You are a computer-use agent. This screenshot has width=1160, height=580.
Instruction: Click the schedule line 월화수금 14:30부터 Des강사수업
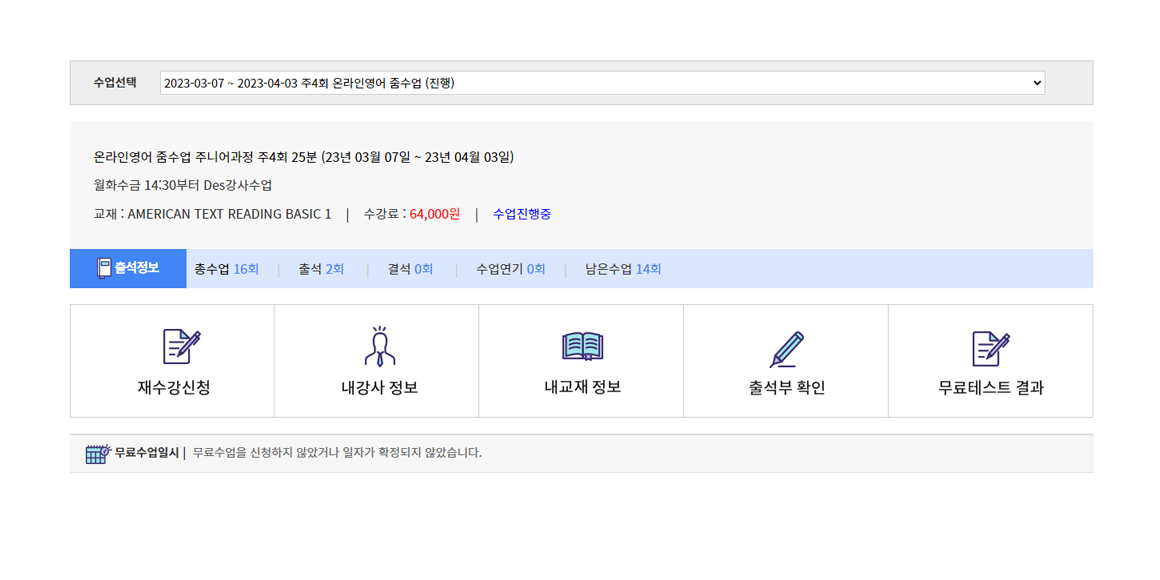coord(183,185)
